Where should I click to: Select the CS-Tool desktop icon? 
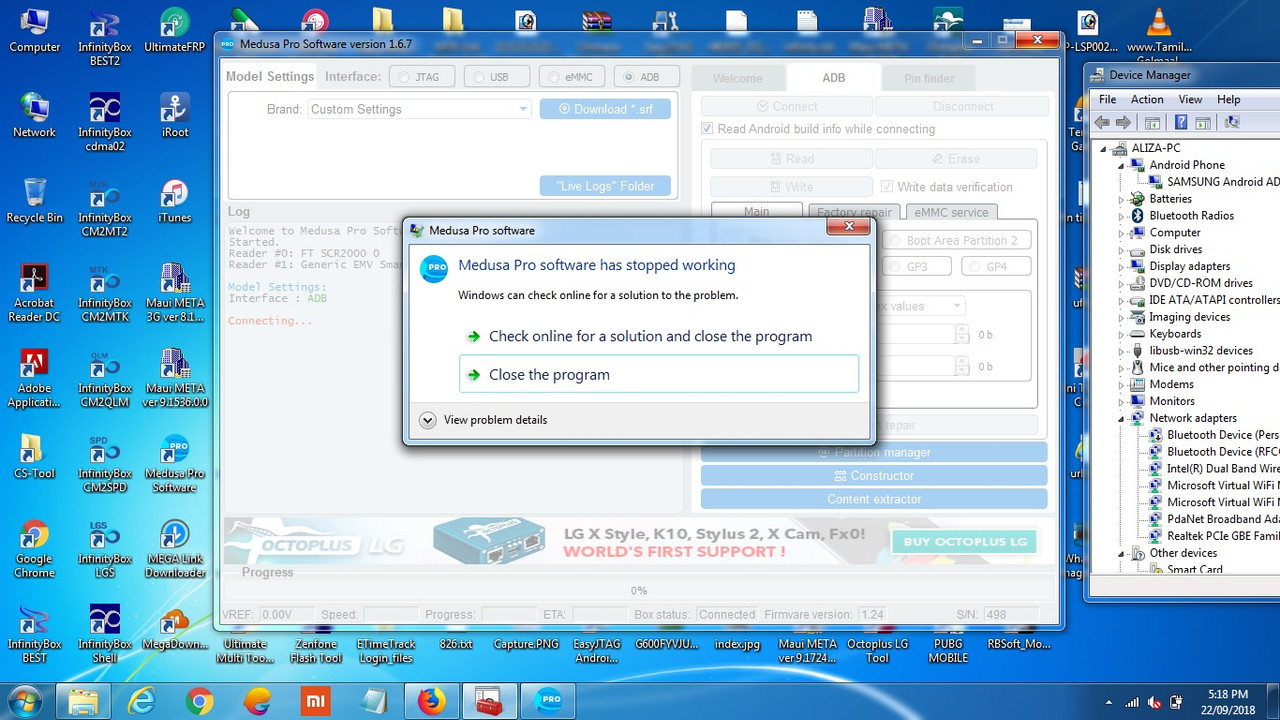34,457
